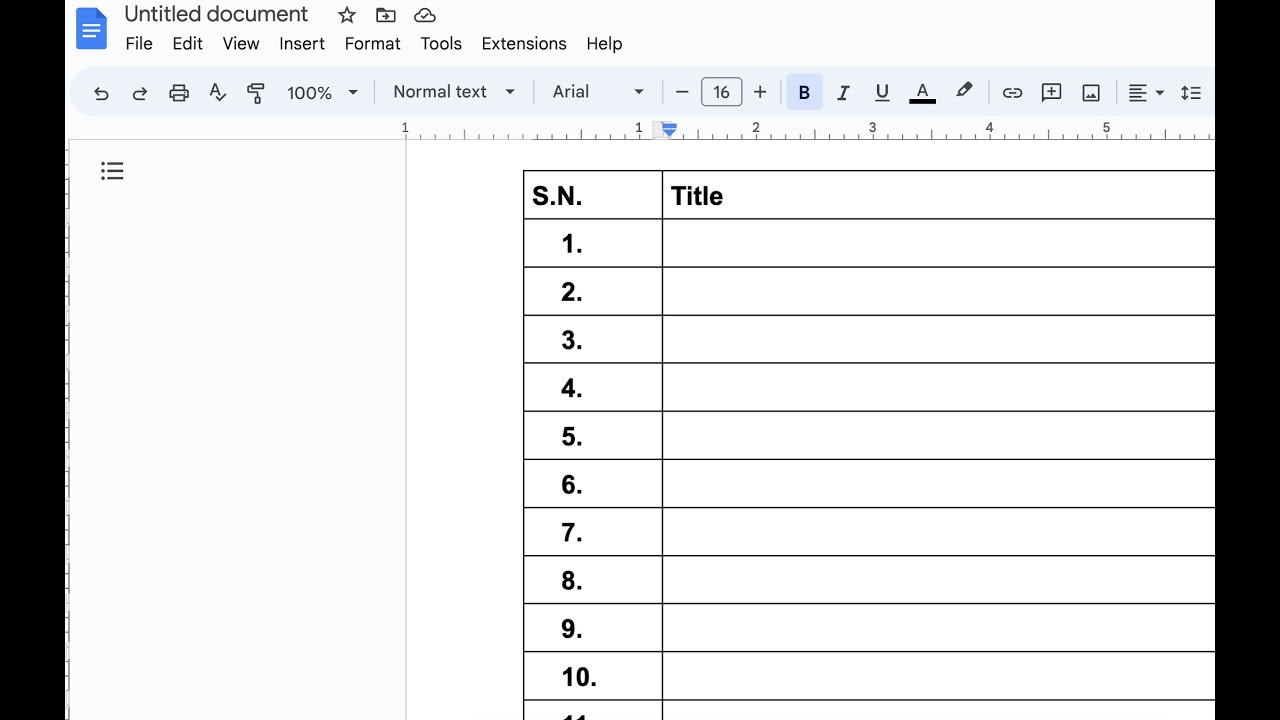The height and width of the screenshot is (720, 1280).
Task: Open the Format menu
Action: [x=372, y=43]
